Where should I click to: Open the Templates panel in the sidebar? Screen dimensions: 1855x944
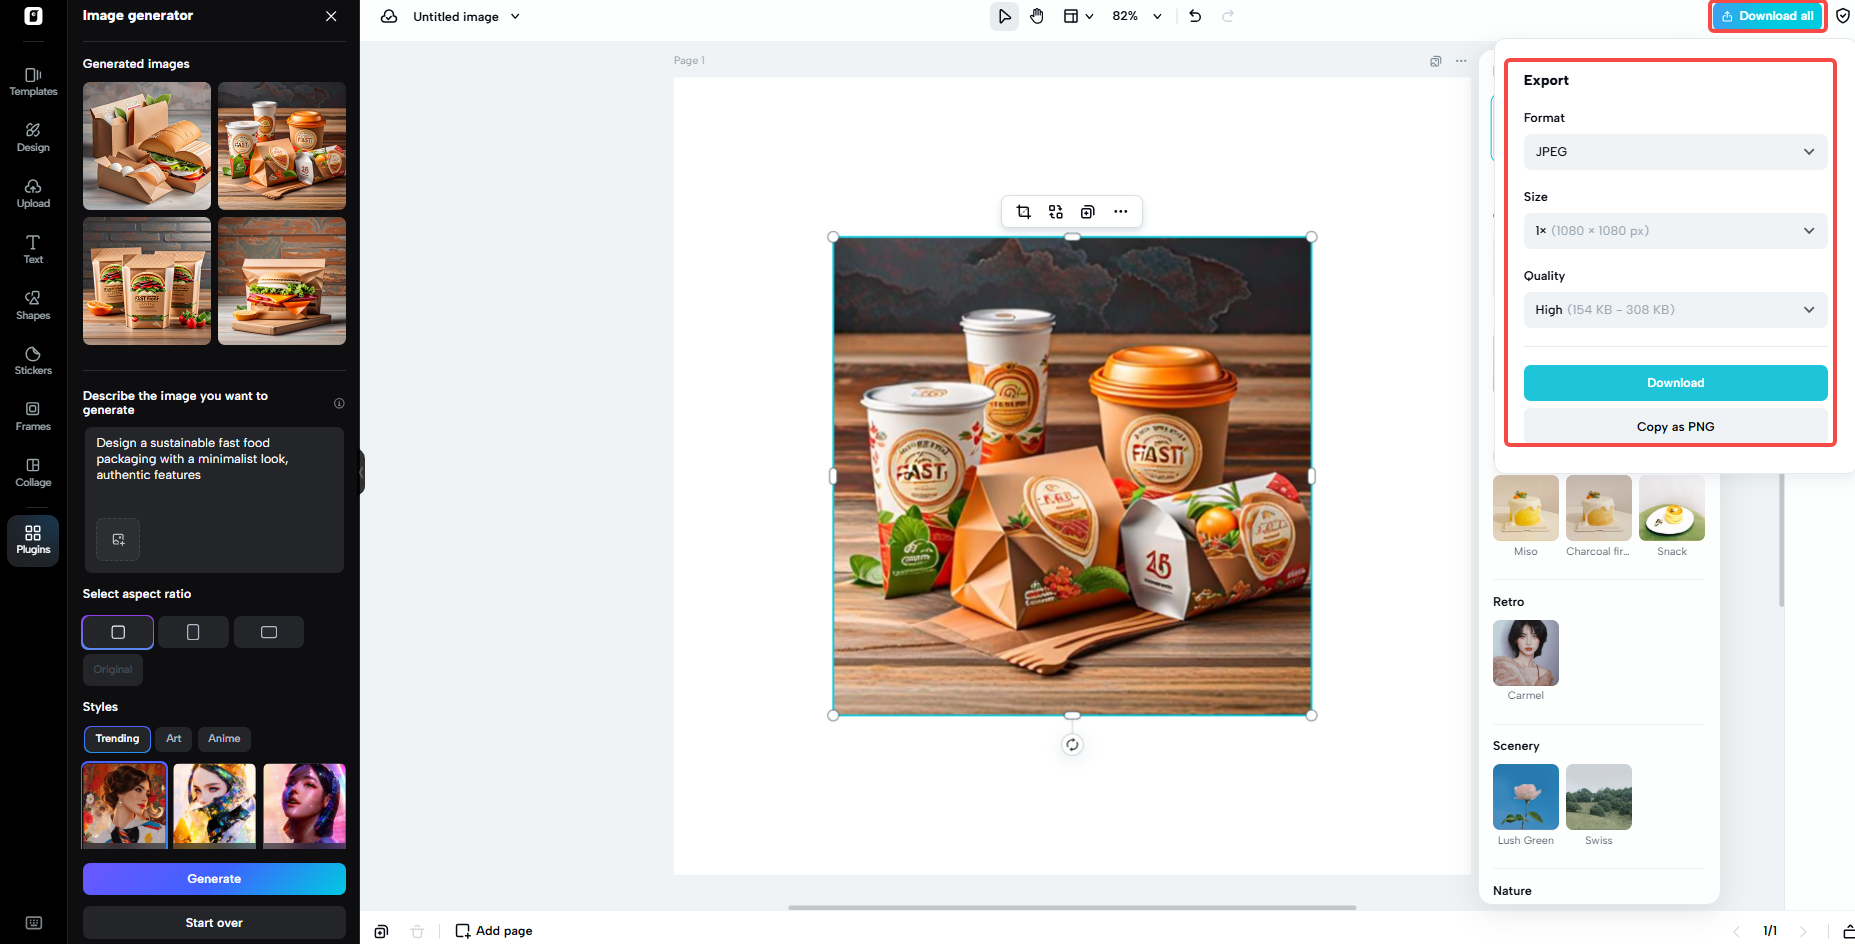pos(33,80)
